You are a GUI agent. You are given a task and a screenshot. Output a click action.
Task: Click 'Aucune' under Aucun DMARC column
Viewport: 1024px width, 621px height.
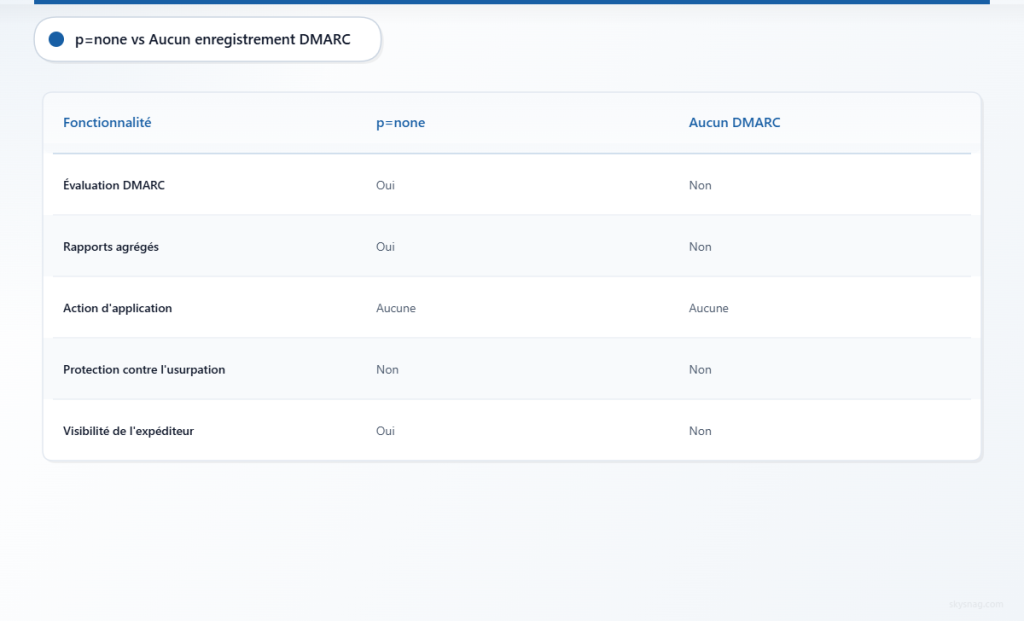[x=709, y=308]
